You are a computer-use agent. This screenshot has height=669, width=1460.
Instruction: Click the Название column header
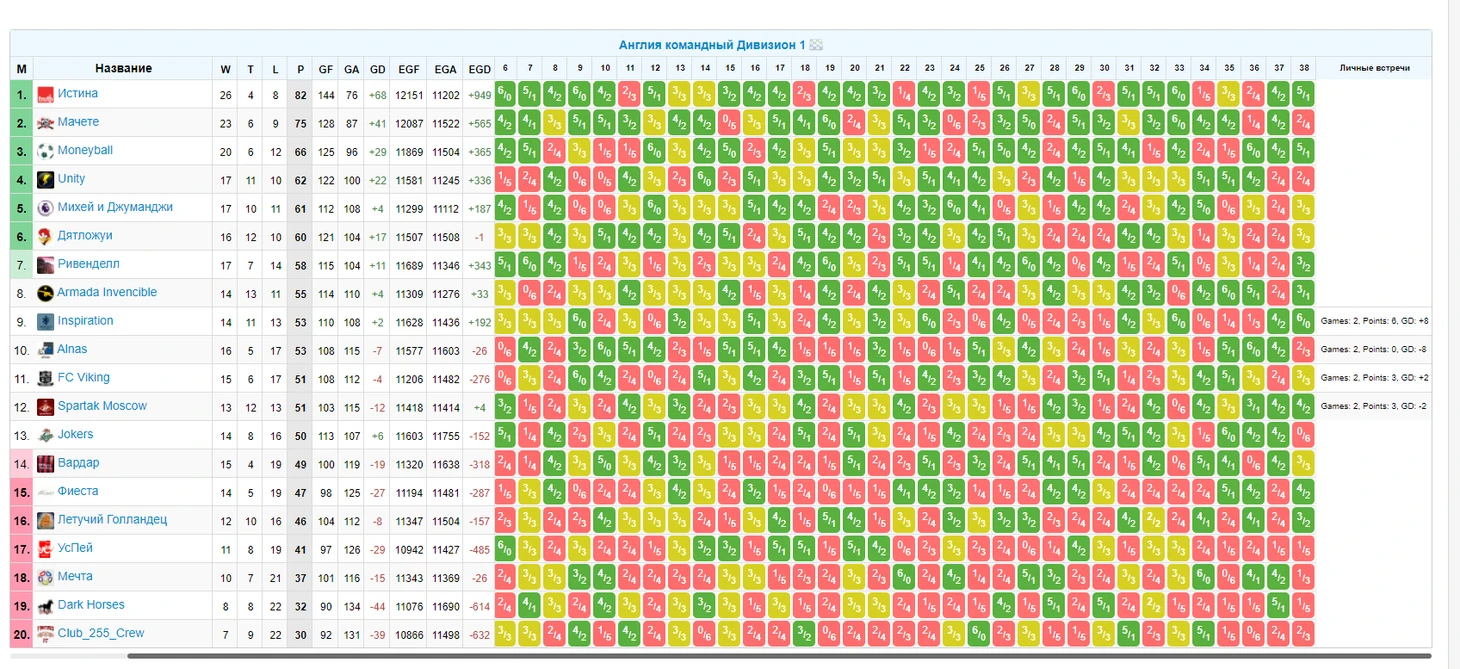[123, 68]
